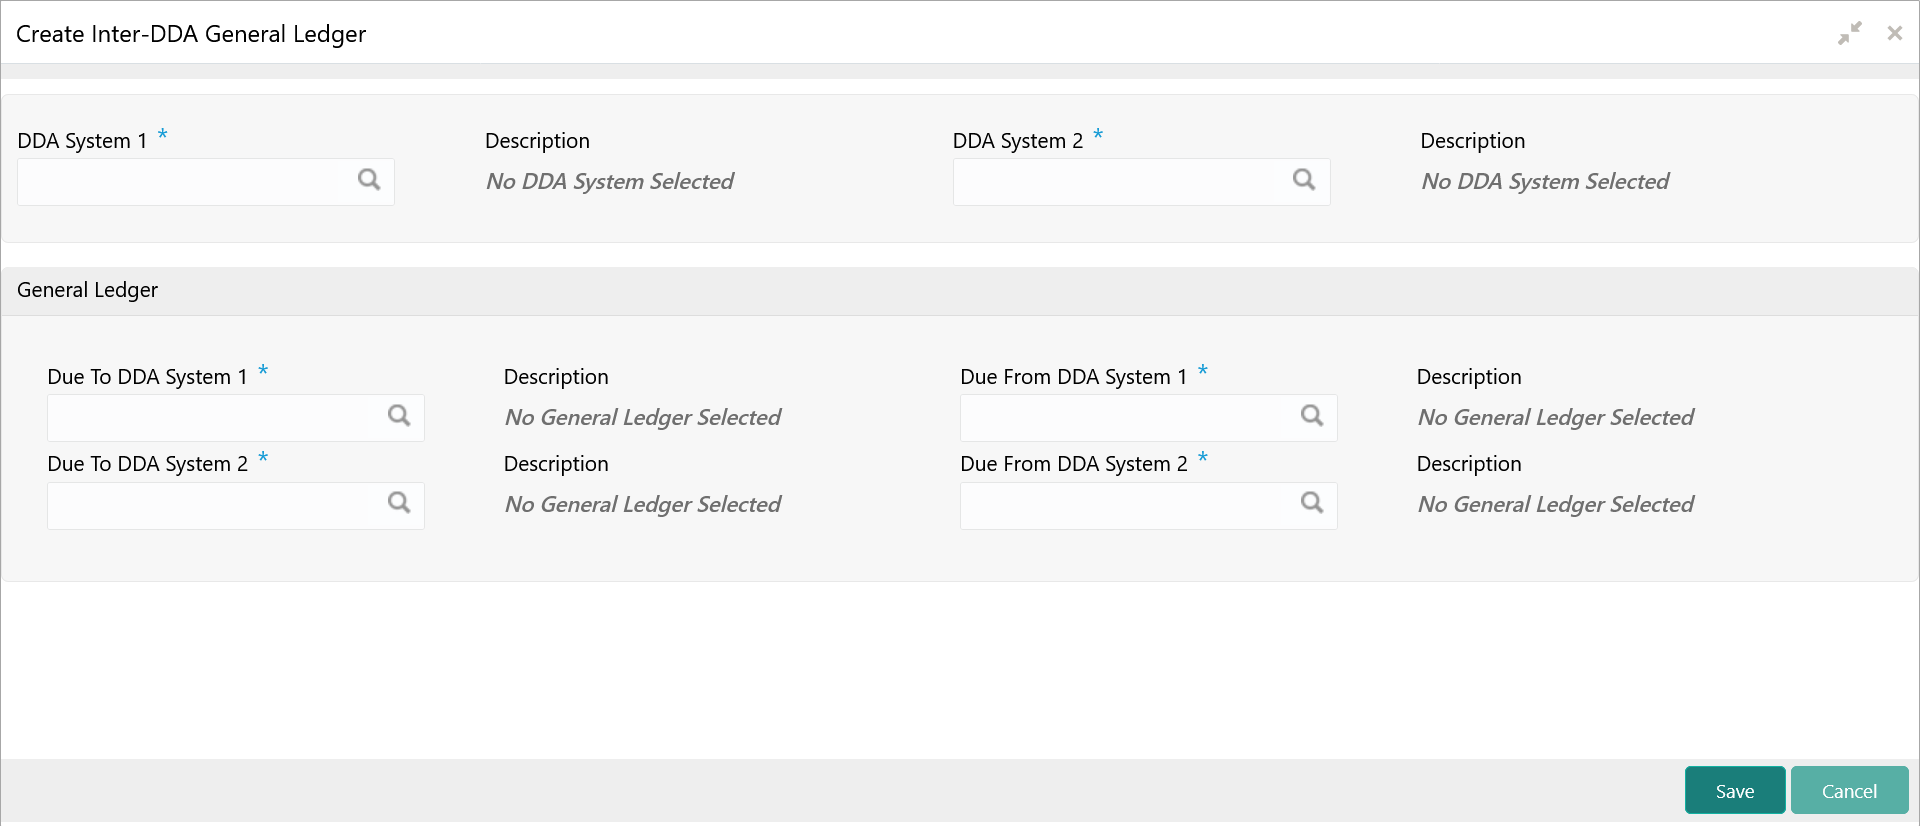Open lookup for Due To DDA System 1
The image size is (1920, 826).
399,416
